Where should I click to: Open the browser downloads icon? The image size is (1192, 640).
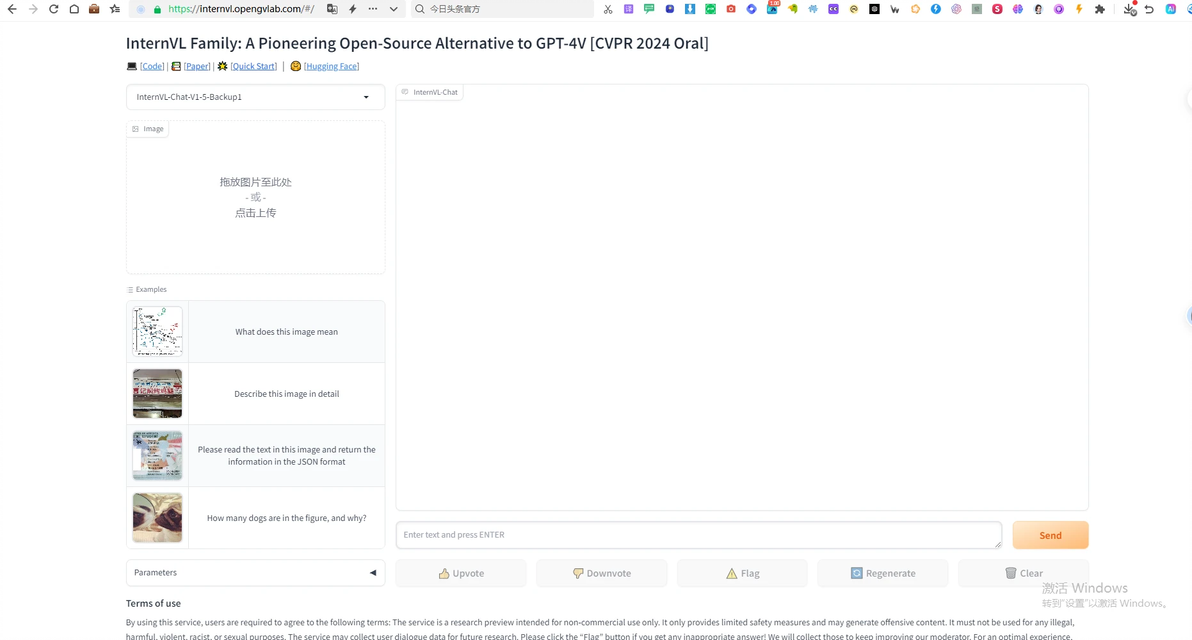tap(1129, 9)
